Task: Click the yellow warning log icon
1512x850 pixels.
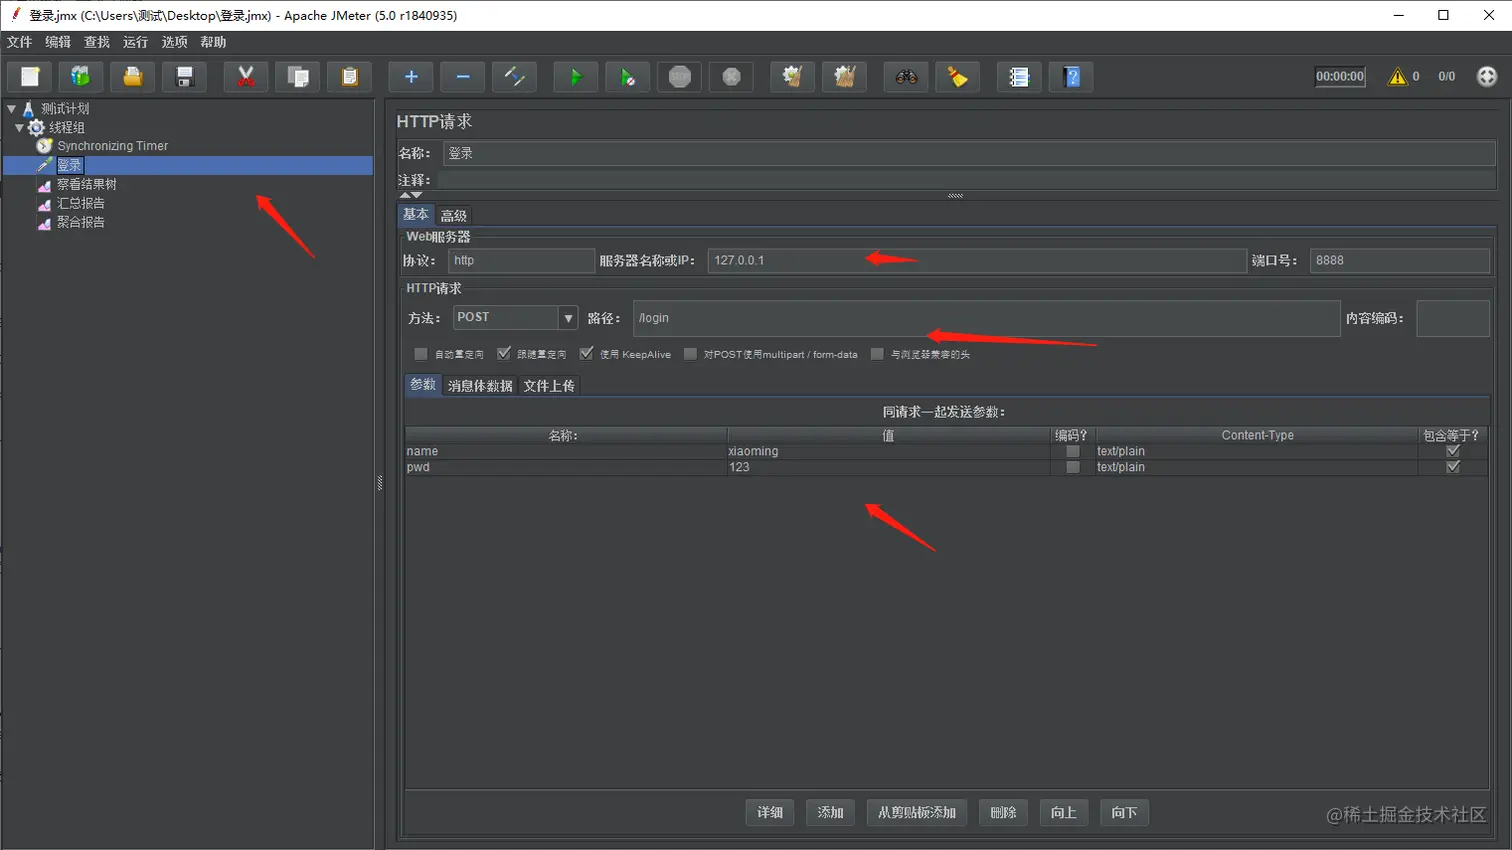Action: coord(1397,76)
